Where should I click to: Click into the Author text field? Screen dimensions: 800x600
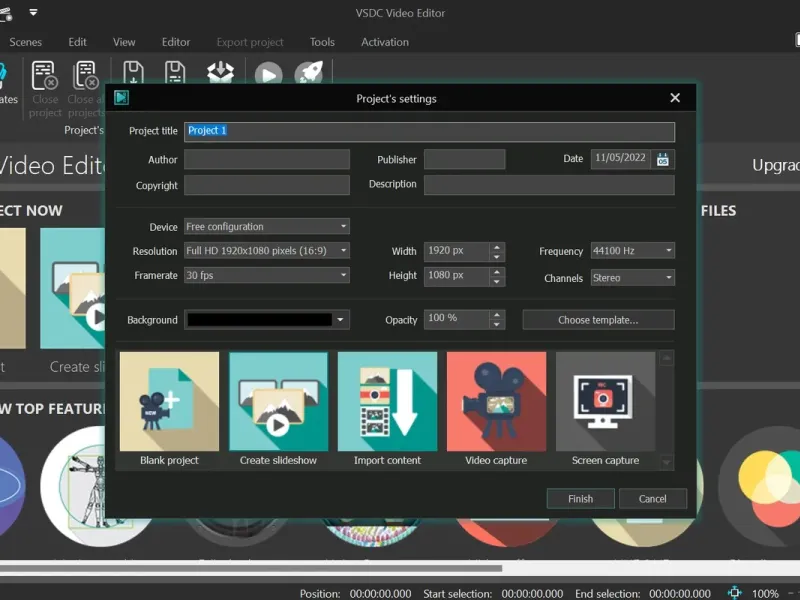tap(267, 160)
